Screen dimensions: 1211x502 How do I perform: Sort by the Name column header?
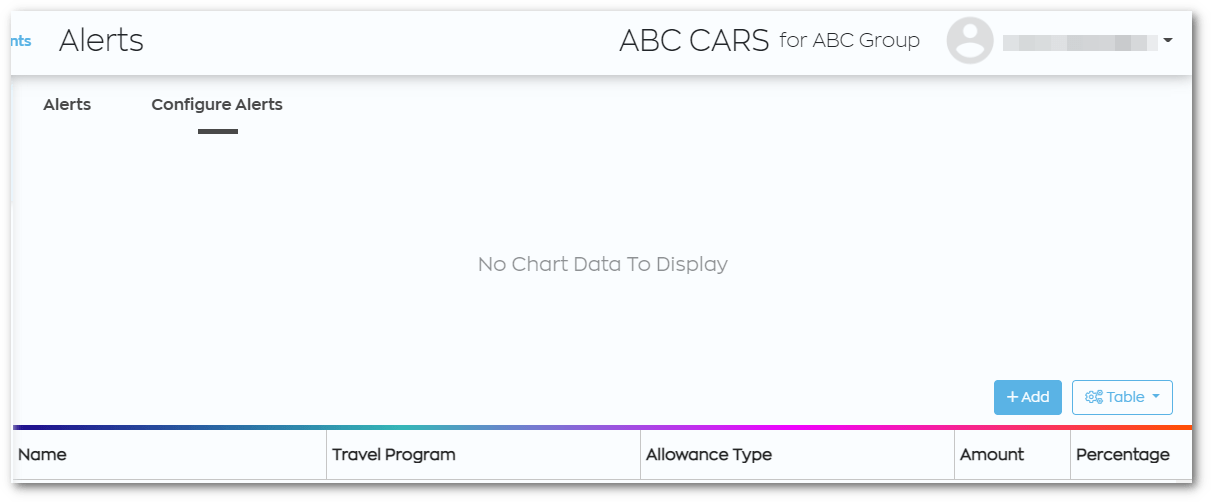click(x=42, y=454)
